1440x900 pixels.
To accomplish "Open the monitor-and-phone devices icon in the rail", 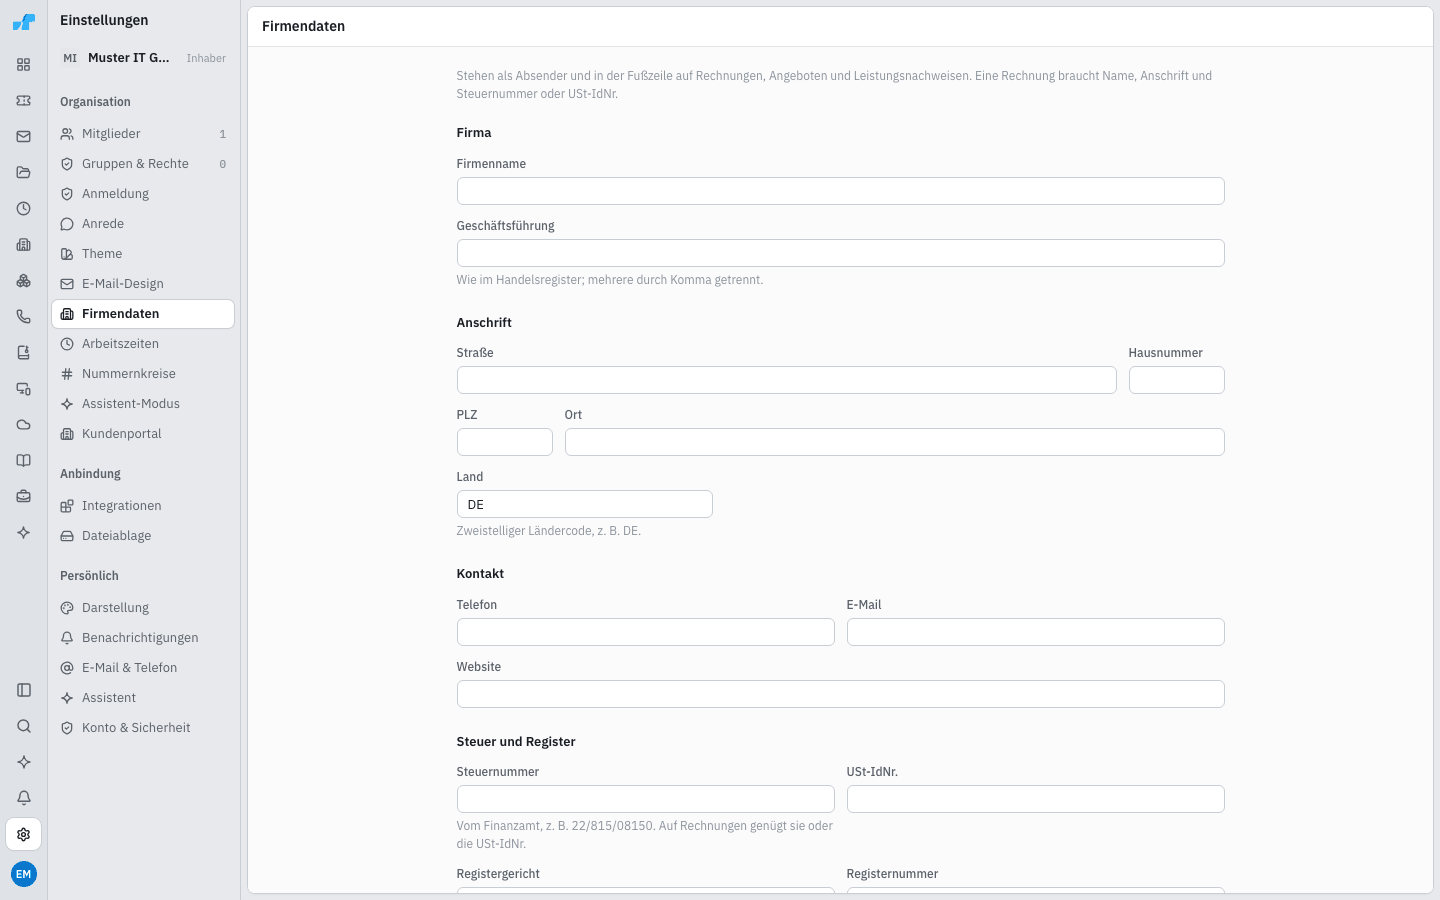I will (24, 389).
